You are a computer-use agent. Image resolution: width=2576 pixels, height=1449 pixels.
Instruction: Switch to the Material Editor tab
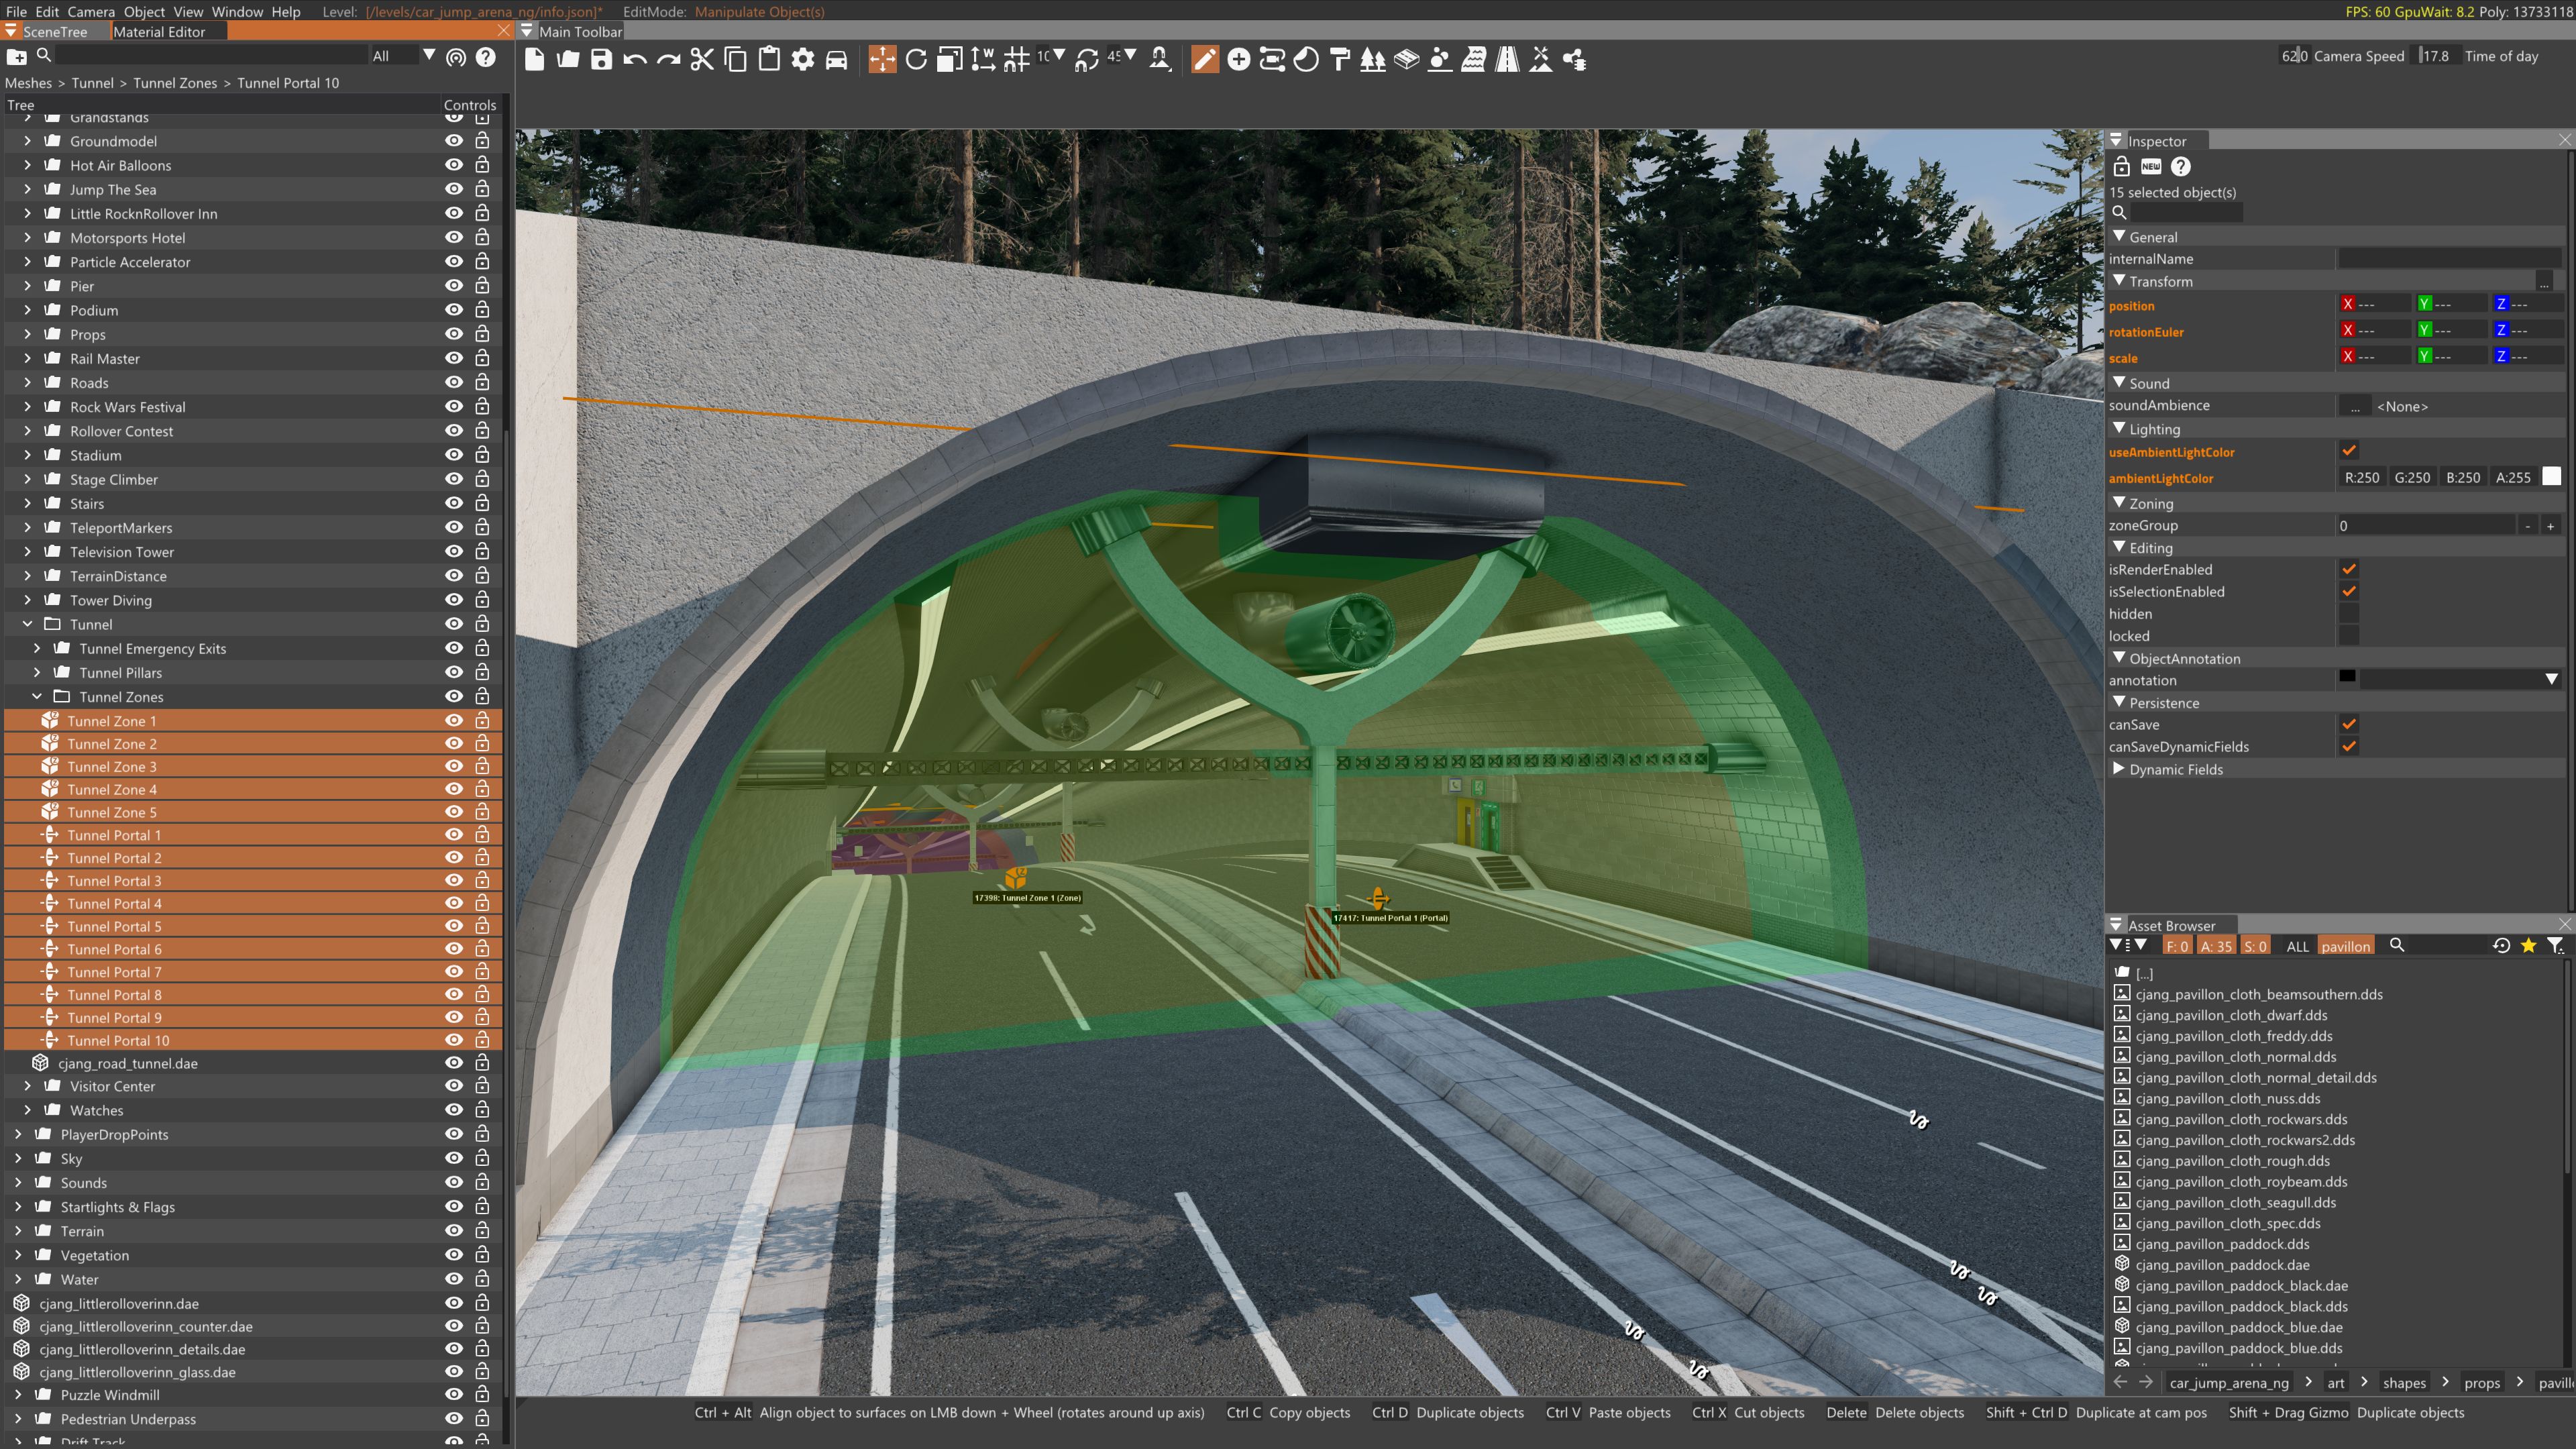[x=159, y=31]
